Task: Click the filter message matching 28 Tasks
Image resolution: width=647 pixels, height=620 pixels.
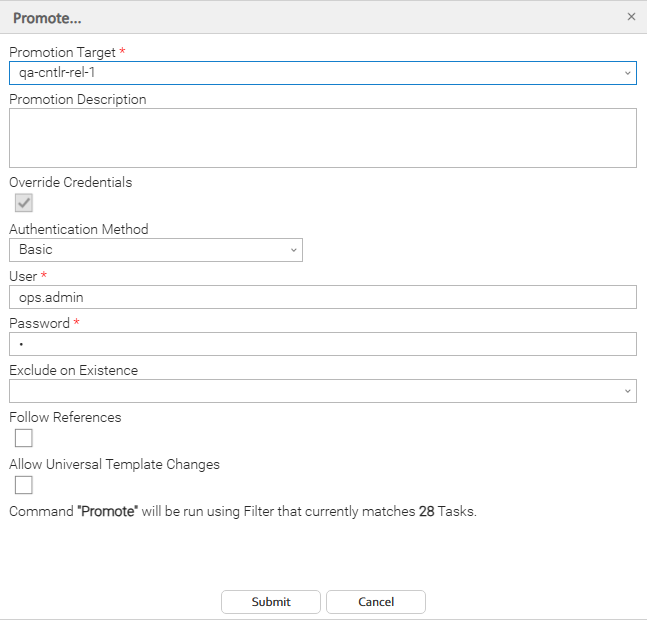Action: (x=243, y=511)
